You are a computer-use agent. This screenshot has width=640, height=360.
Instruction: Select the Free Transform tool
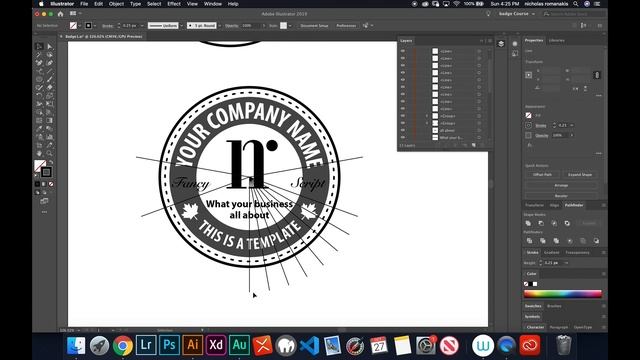50,104
